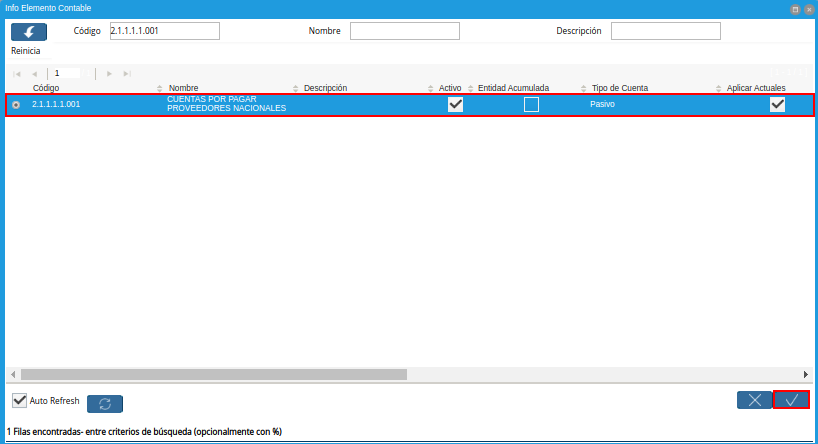The width and height of the screenshot is (818, 444).
Task: Disable the Auto Refresh checkbox
Action: click(x=19, y=400)
